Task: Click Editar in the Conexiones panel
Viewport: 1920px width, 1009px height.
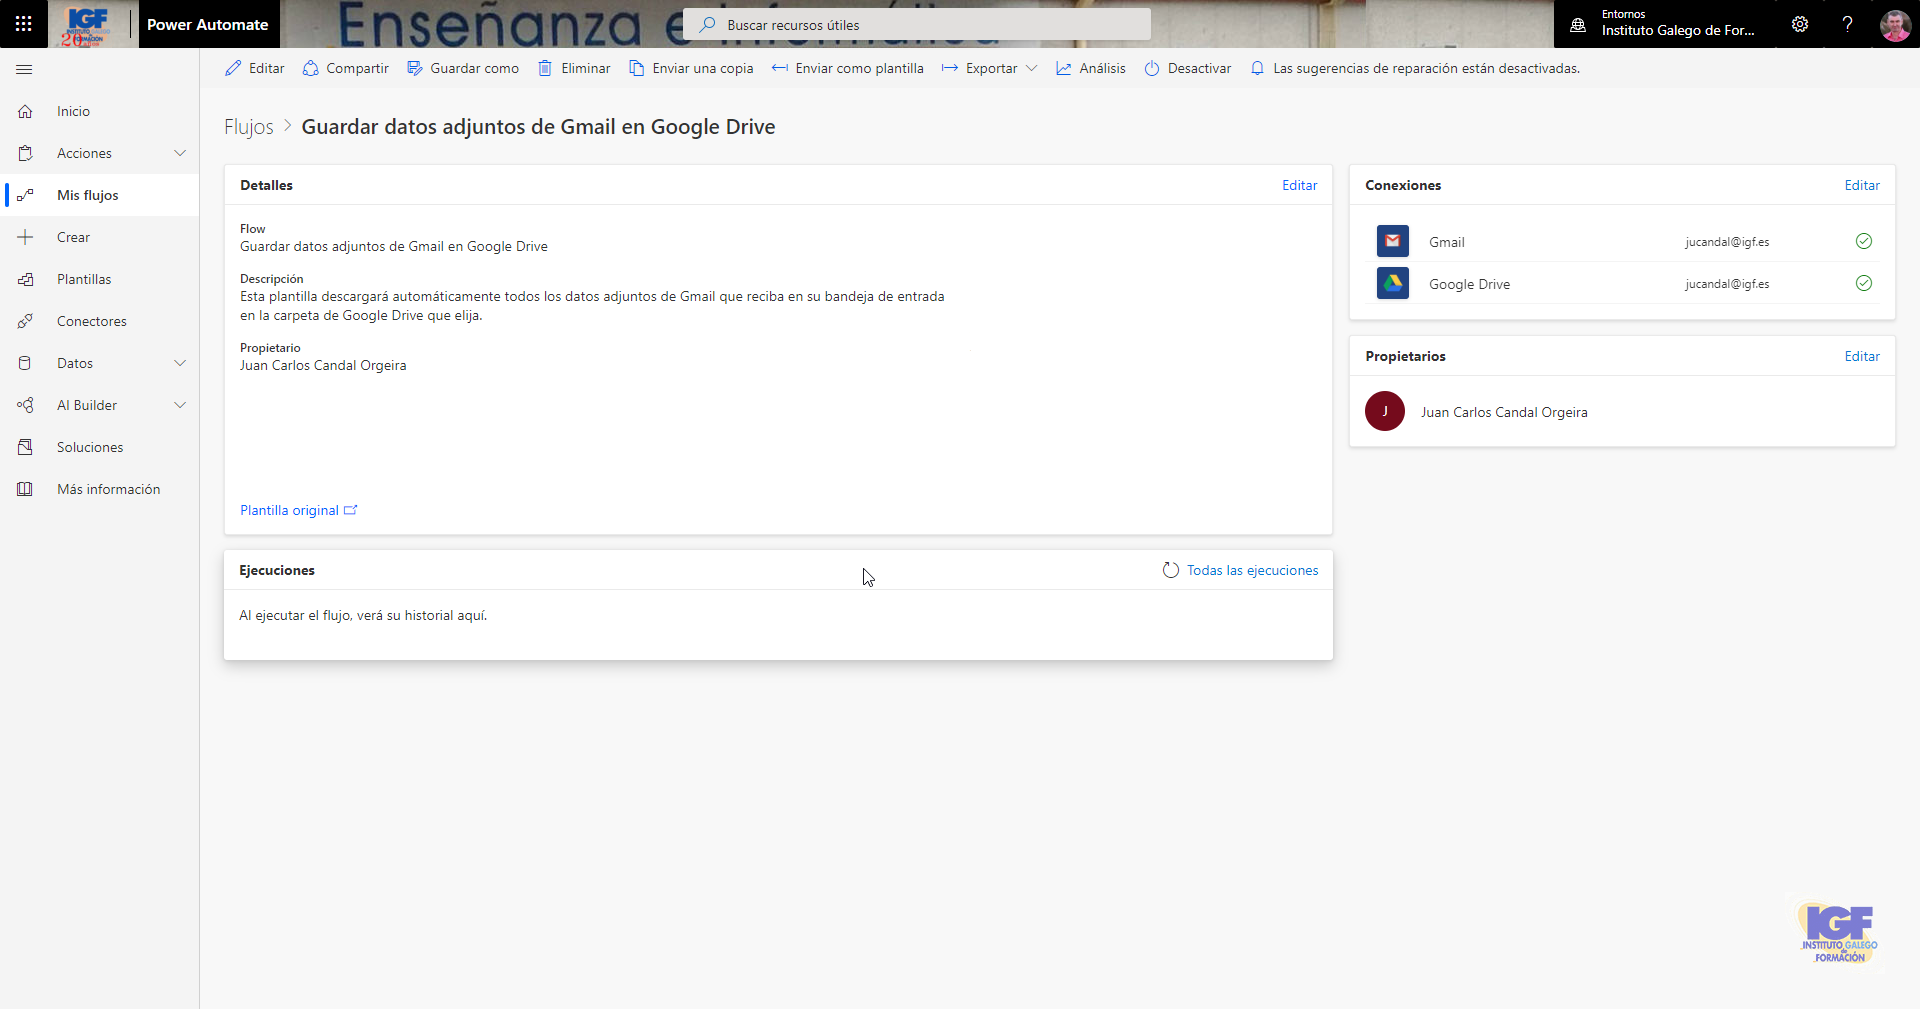Action: pos(1861,185)
